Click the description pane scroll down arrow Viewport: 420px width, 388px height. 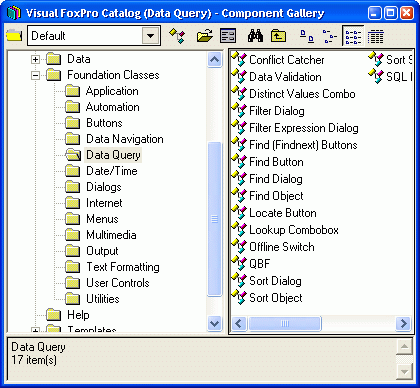pyautogui.click(x=404, y=371)
